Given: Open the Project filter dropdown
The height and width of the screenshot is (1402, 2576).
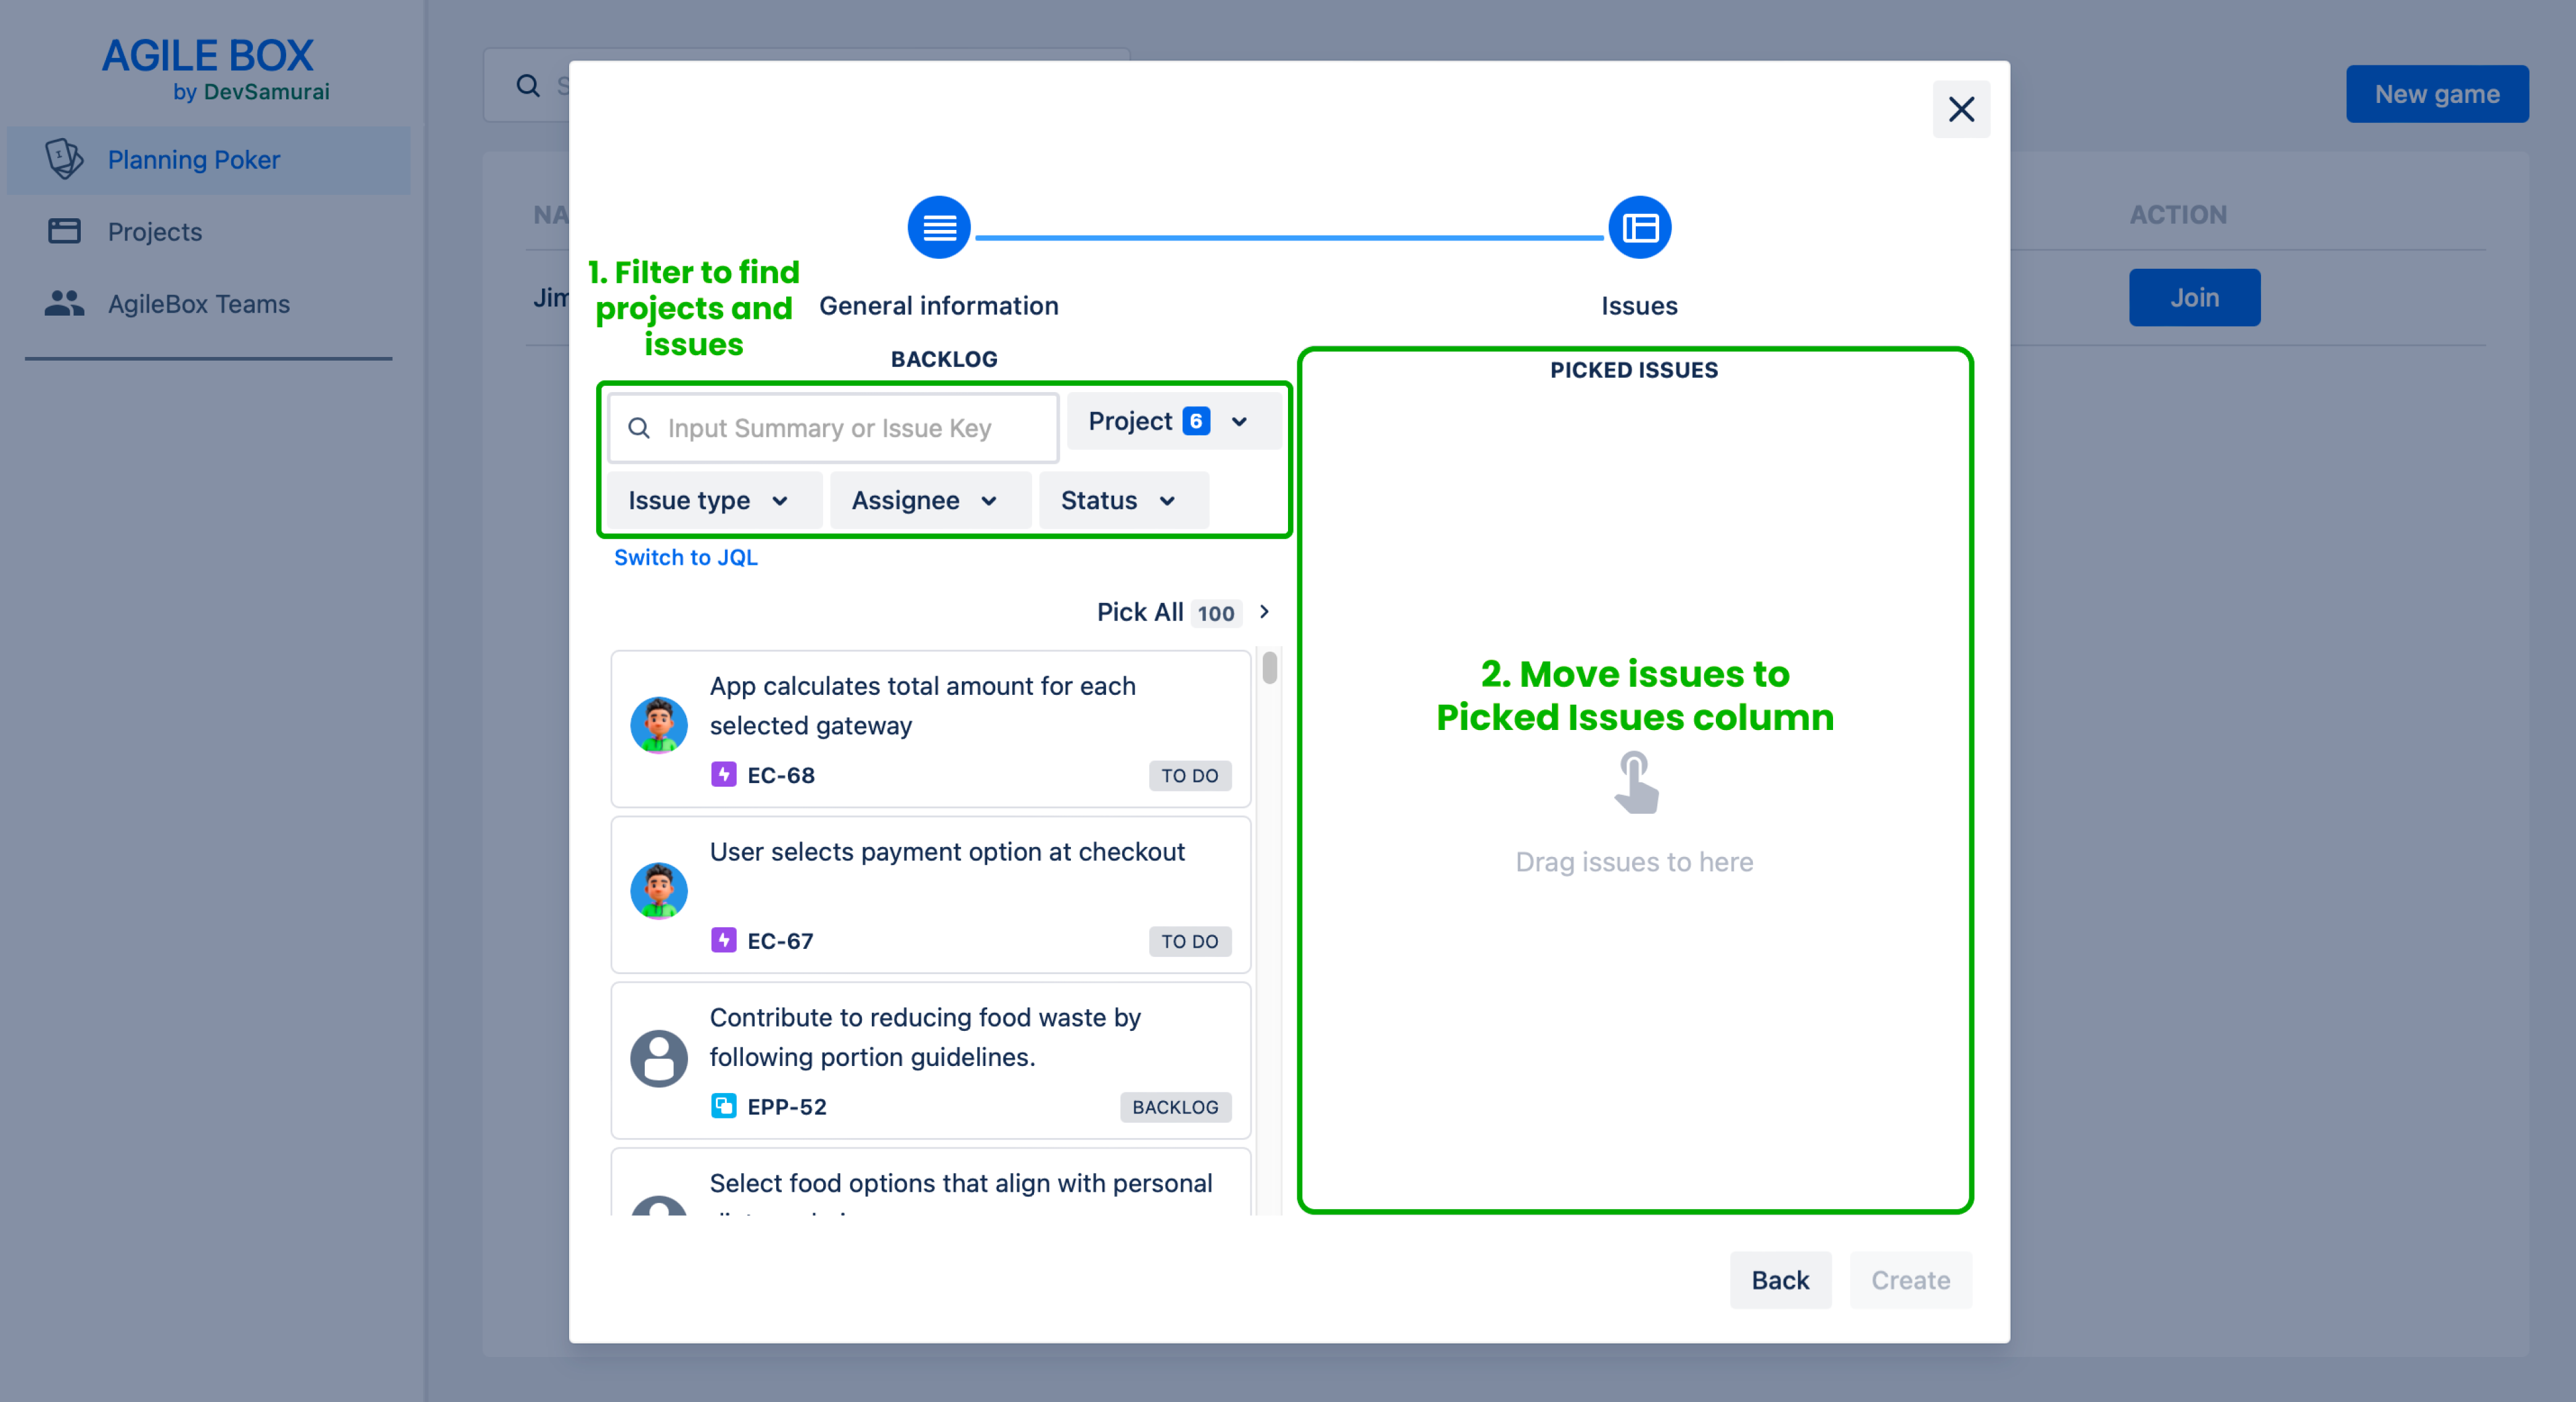Looking at the screenshot, I should [1171, 421].
